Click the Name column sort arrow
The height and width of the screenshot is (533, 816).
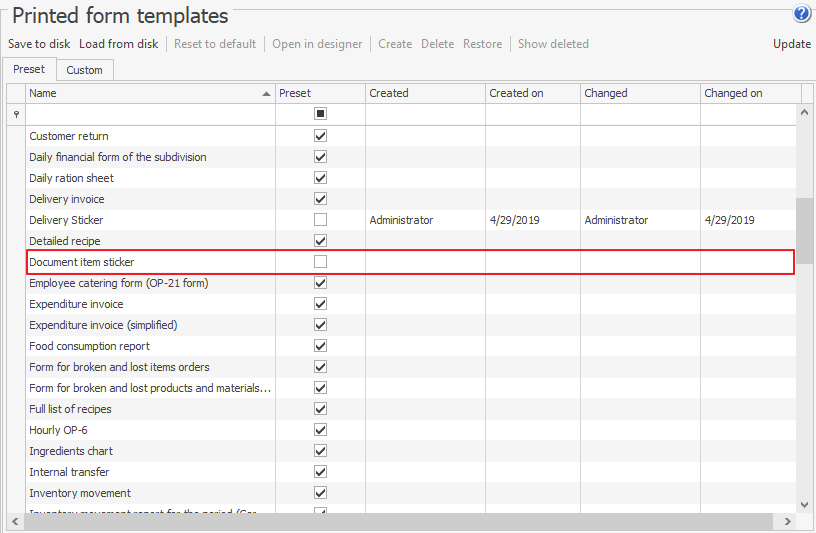[x=266, y=94]
